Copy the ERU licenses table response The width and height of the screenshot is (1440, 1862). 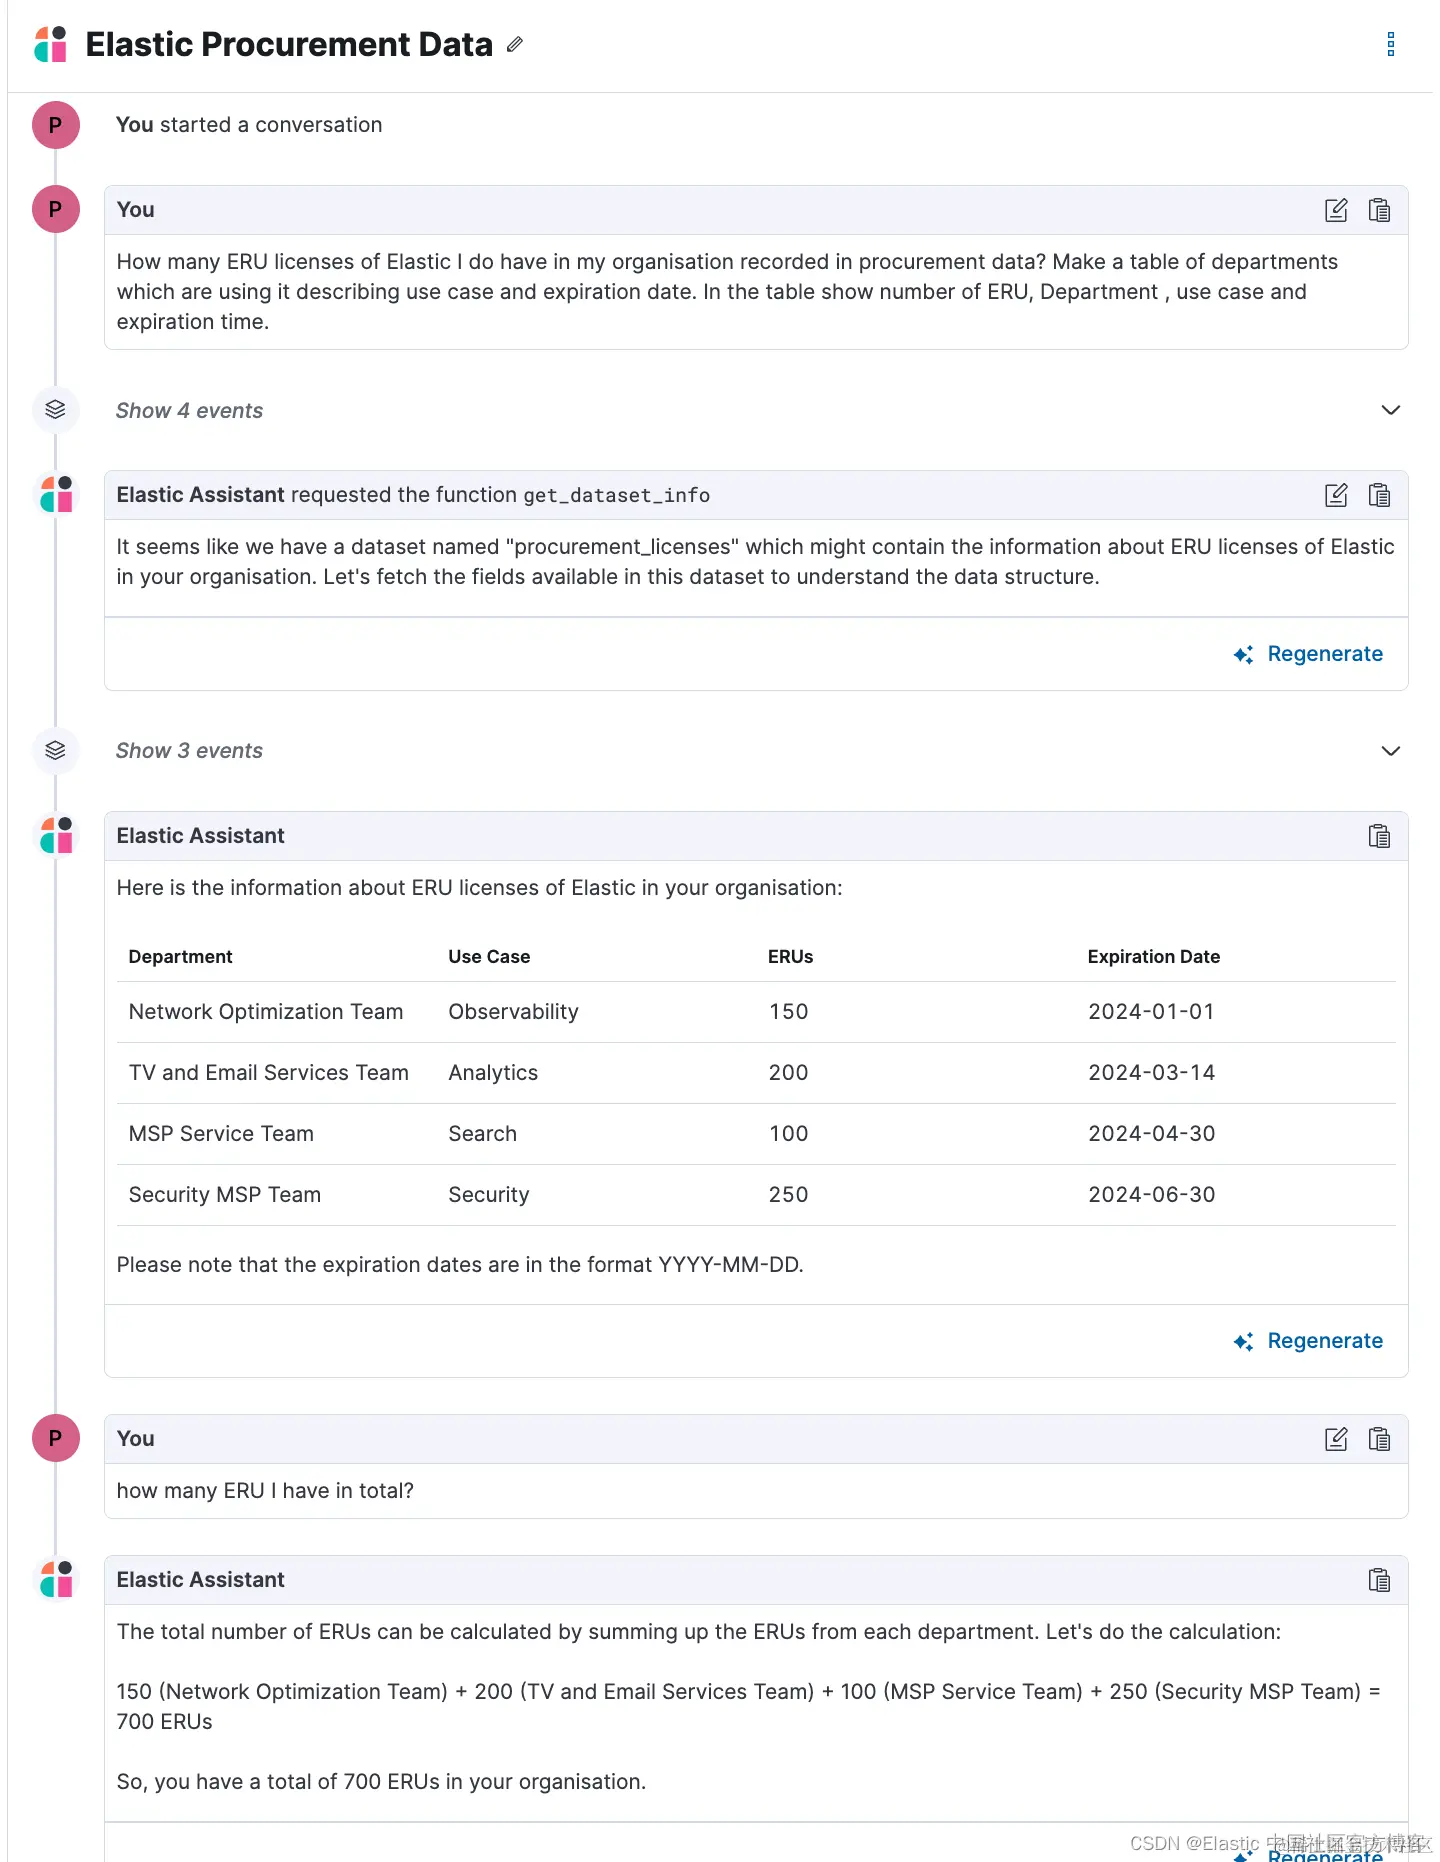point(1379,836)
